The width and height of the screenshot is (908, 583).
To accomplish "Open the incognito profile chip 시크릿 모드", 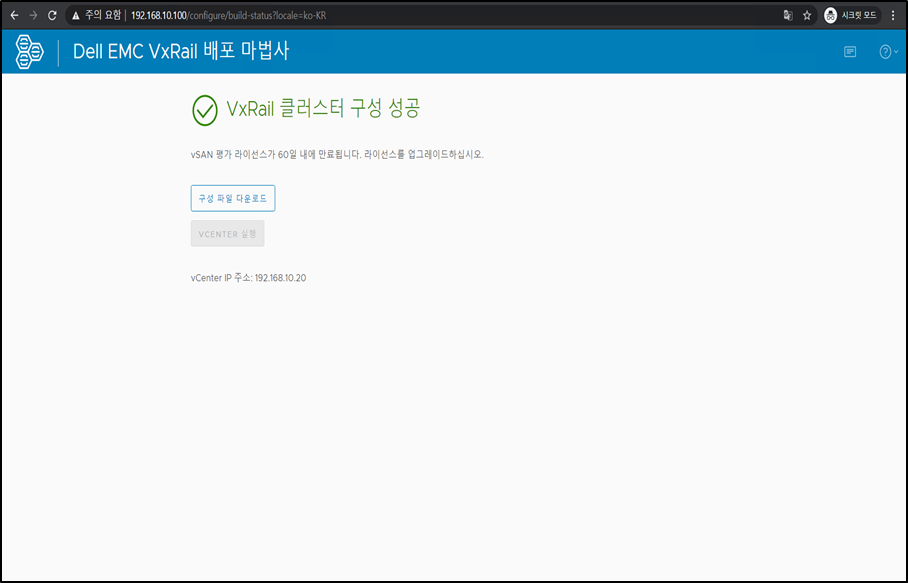I will [x=852, y=16].
